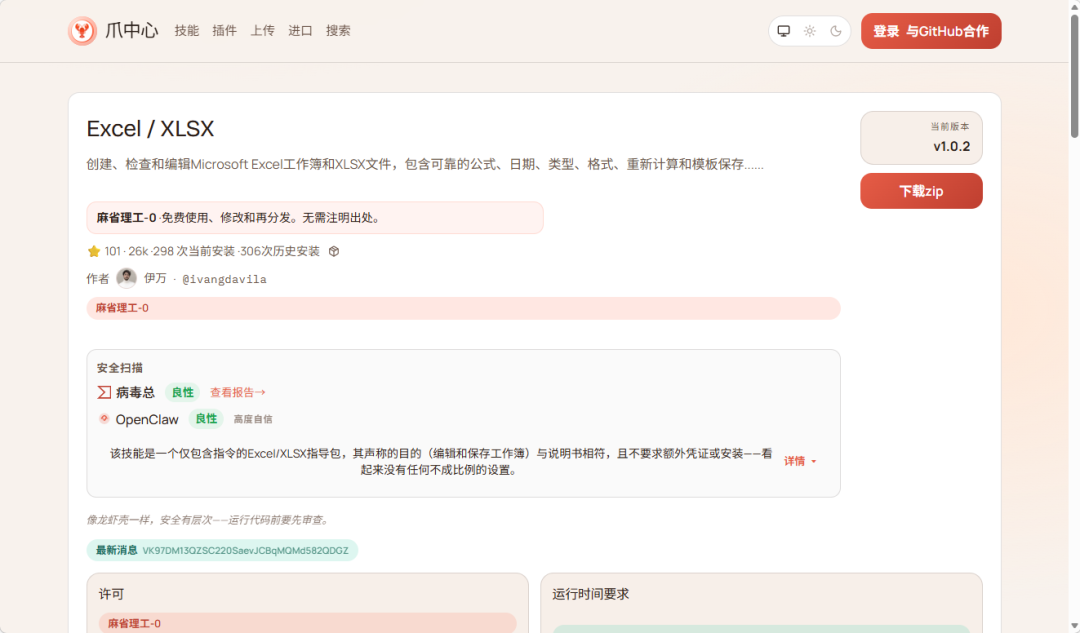This screenshot has height=633, width=1080.
Task: Click the package cube icon beside install counts
Action: [334, 251]
